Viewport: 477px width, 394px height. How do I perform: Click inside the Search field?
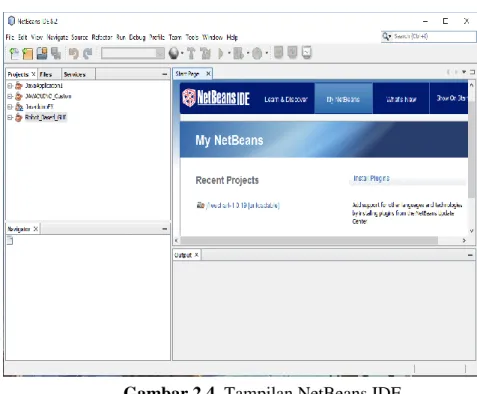(433, 36)
